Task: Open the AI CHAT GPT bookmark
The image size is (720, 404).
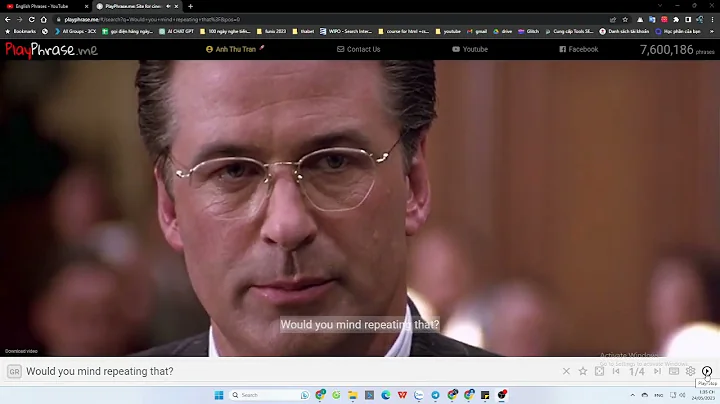Action: click(x=176, y=31)
